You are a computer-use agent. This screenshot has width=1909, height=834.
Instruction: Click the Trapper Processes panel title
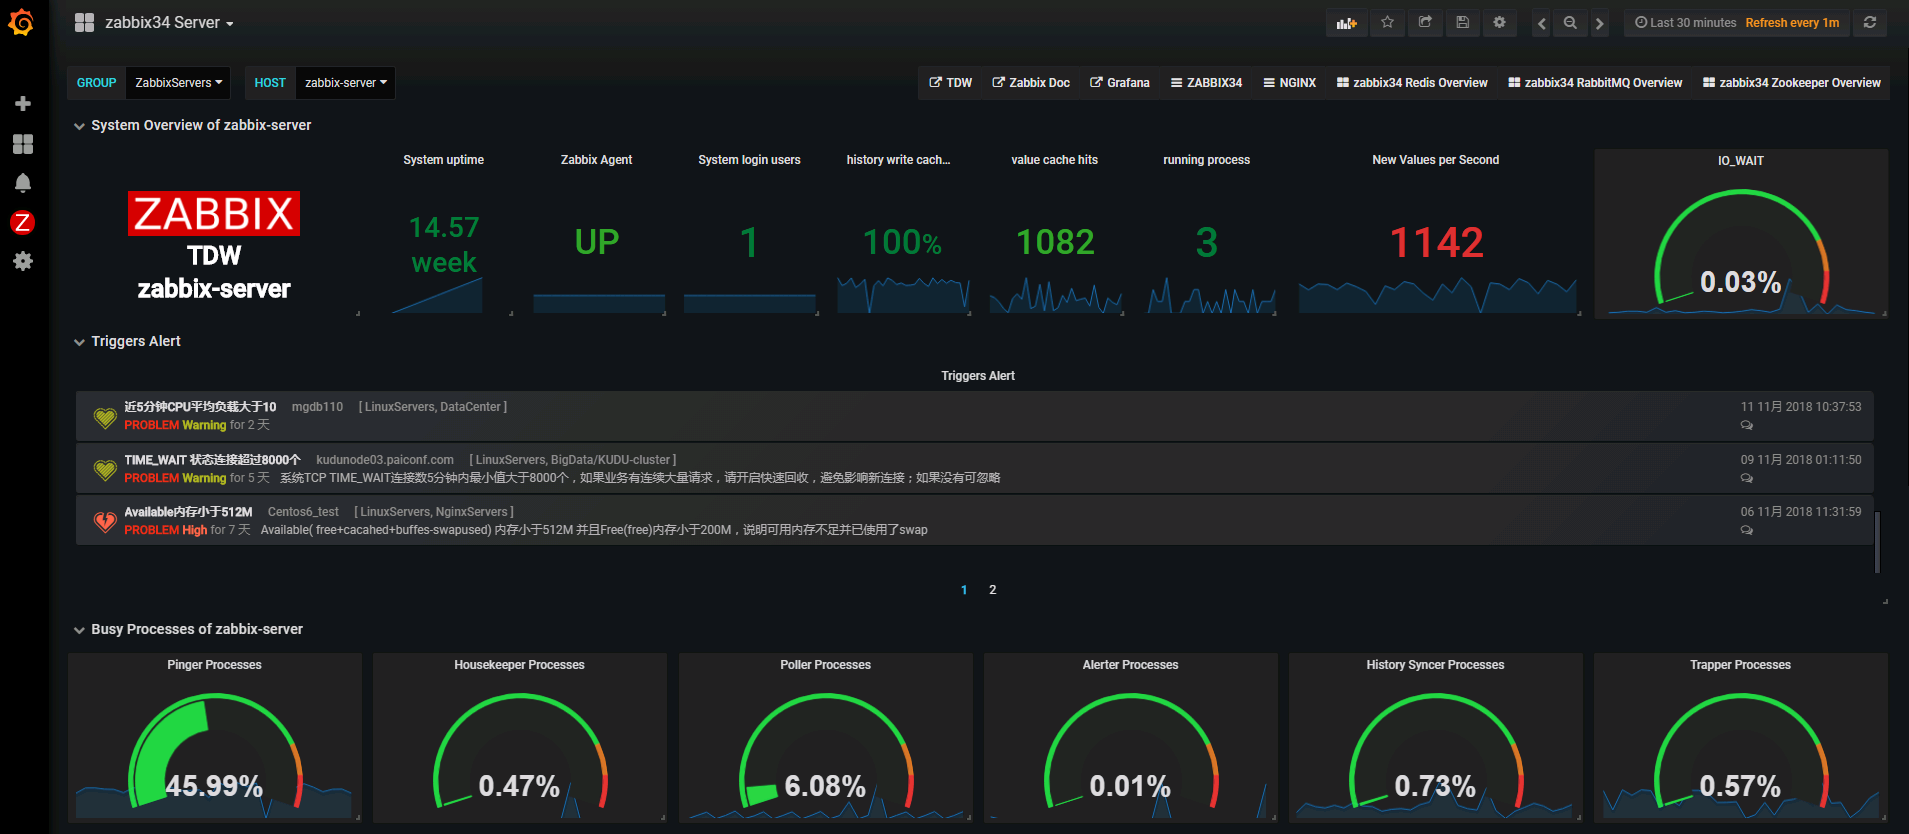[x=1741, y=665]
